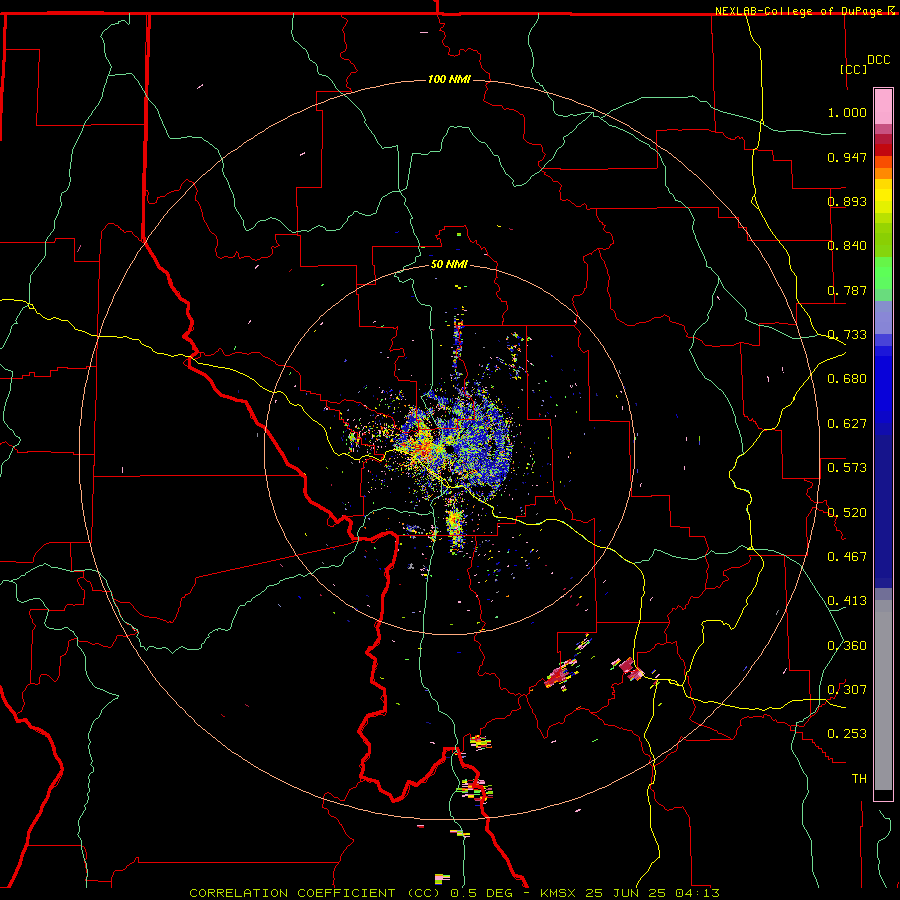Click the 50 NMI range ring label

(449, 264)
